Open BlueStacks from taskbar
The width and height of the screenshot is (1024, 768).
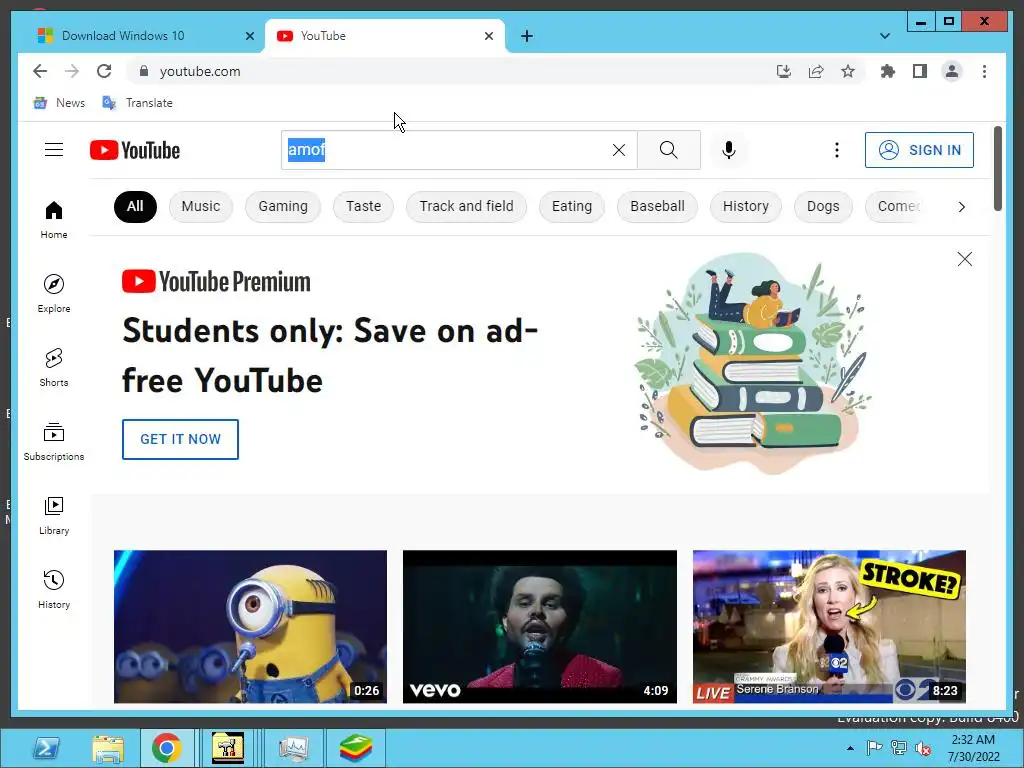[x=356, y=748]
